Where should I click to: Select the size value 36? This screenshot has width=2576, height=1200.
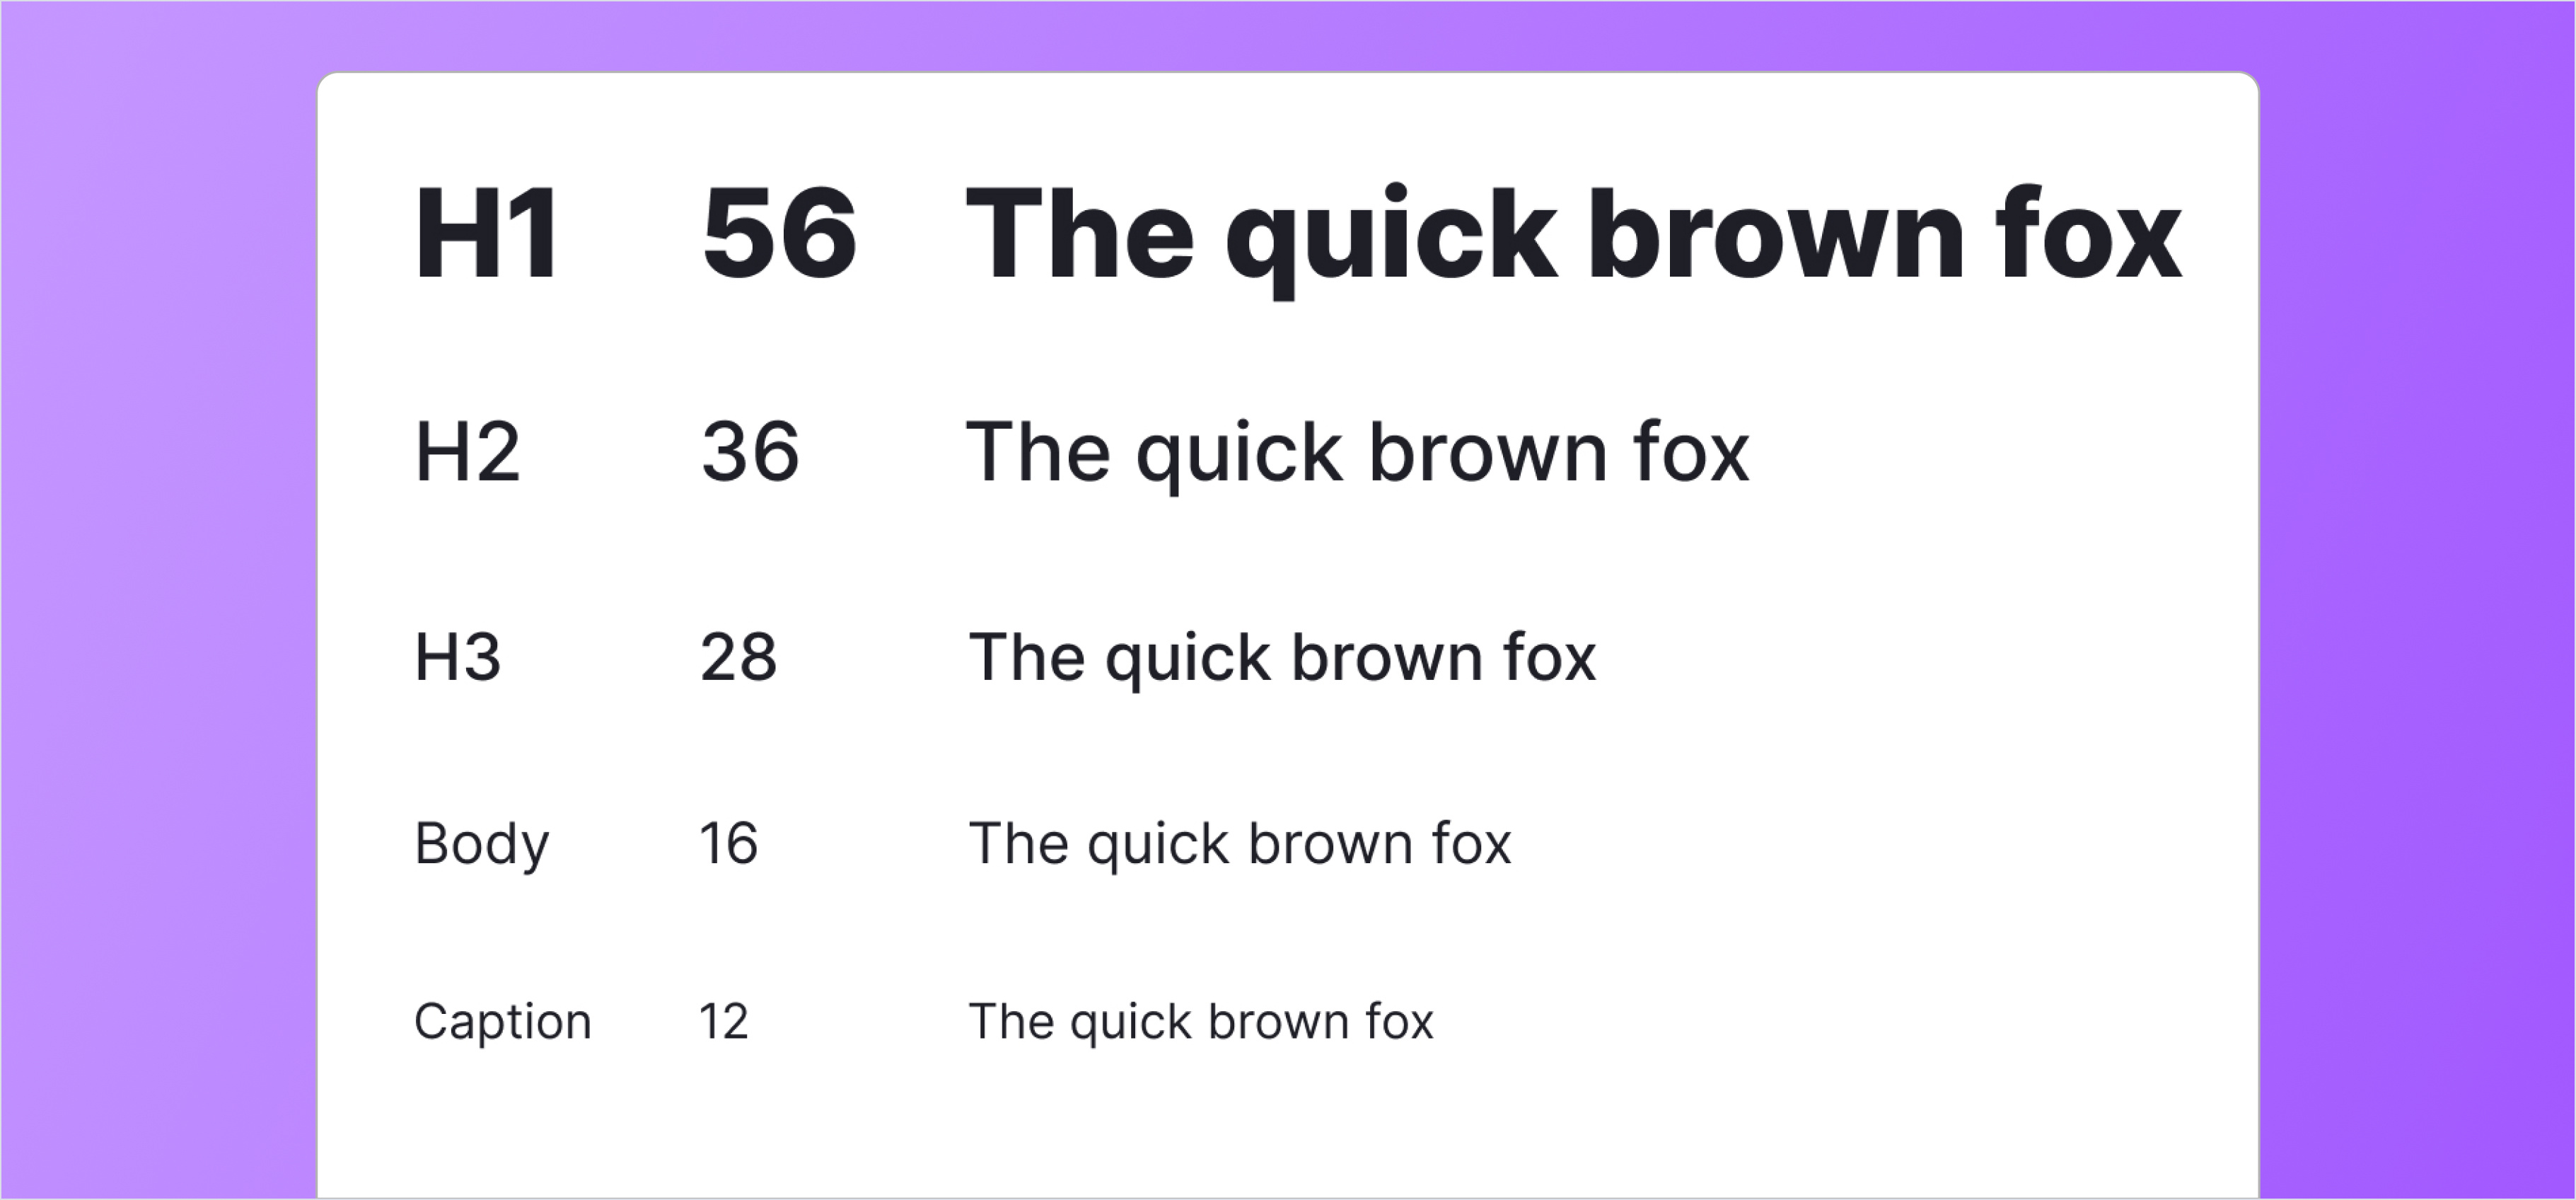[x=750, y=452]
